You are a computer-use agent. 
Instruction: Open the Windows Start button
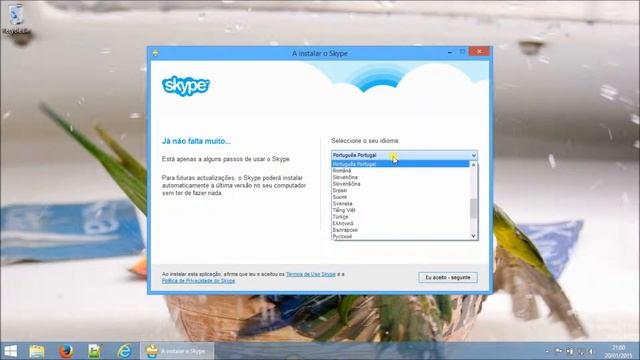pyautogui.click(x=11, y=351)
